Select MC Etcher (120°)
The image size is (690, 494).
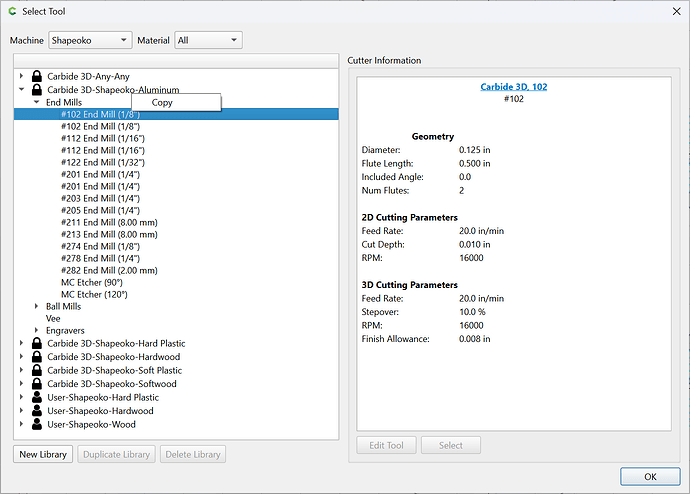pyautogui.click(x=94, y=294)
